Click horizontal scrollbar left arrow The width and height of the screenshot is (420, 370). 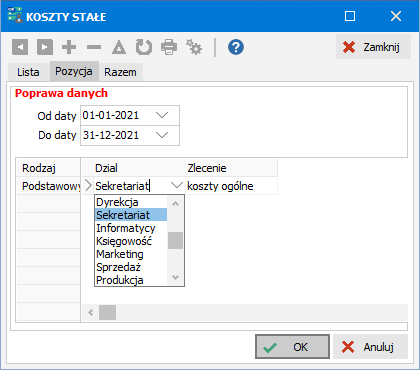coord(90,312)
